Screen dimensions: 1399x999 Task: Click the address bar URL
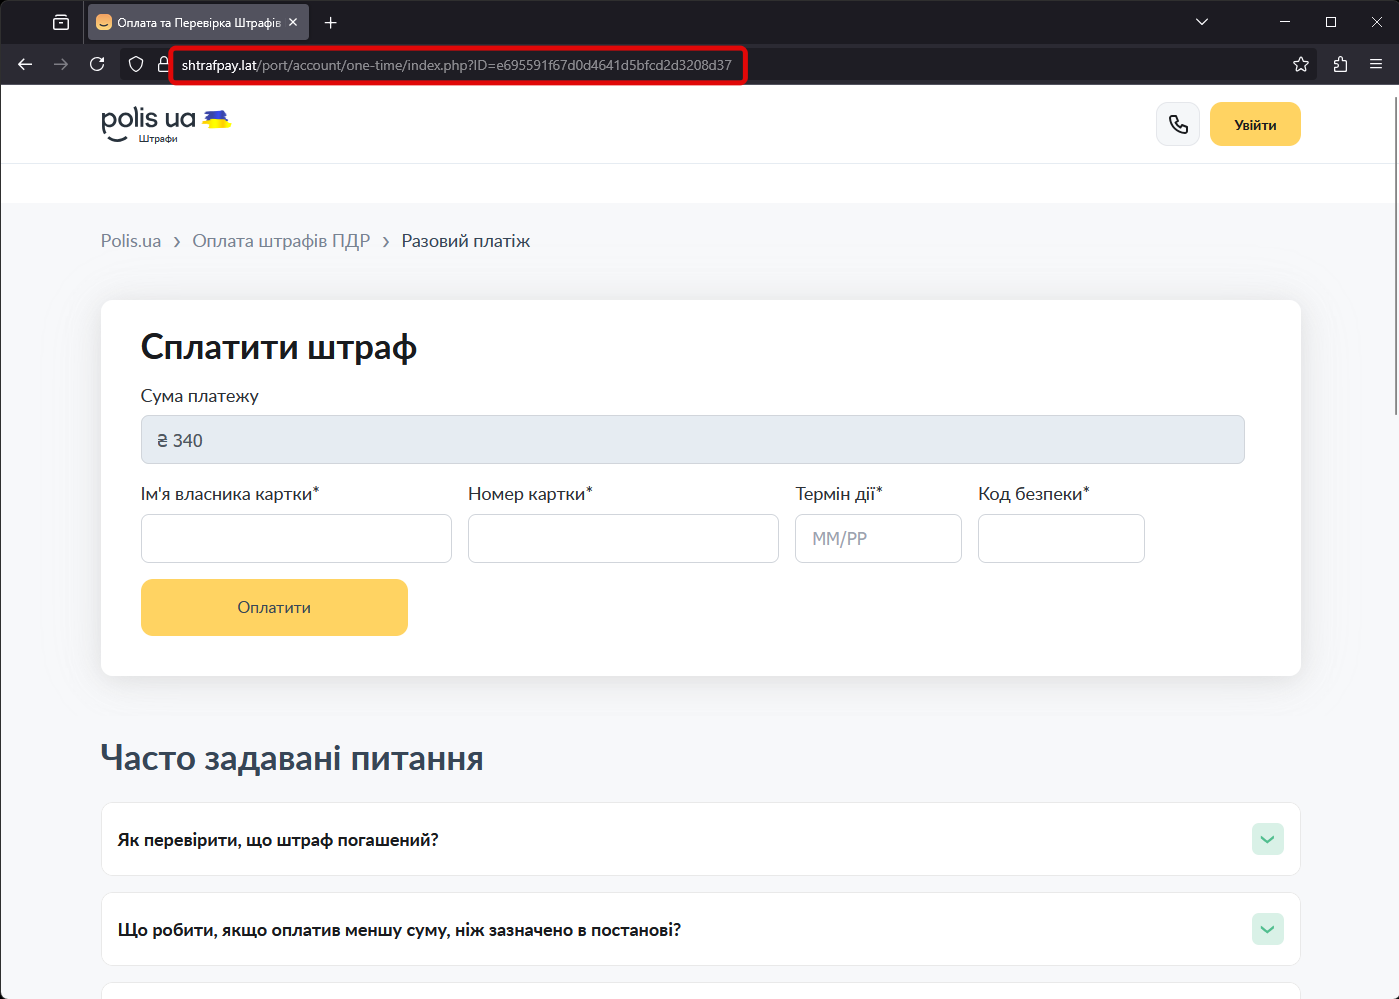tap(457, 65)
